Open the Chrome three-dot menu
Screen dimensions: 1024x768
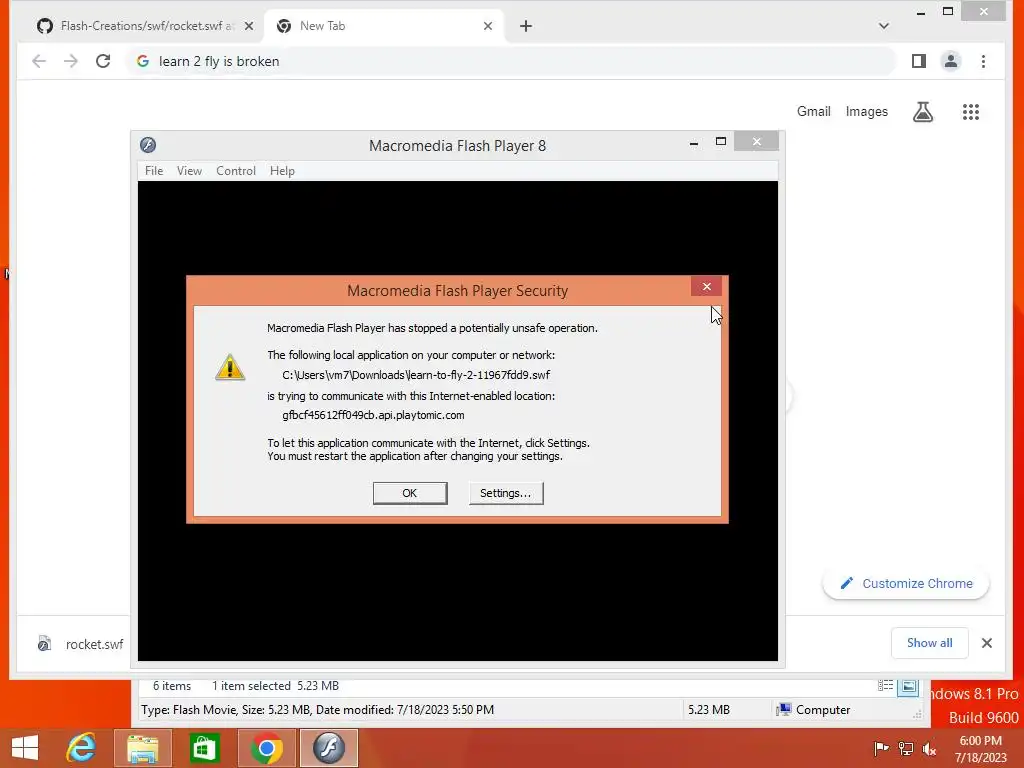tap(984, 61)
